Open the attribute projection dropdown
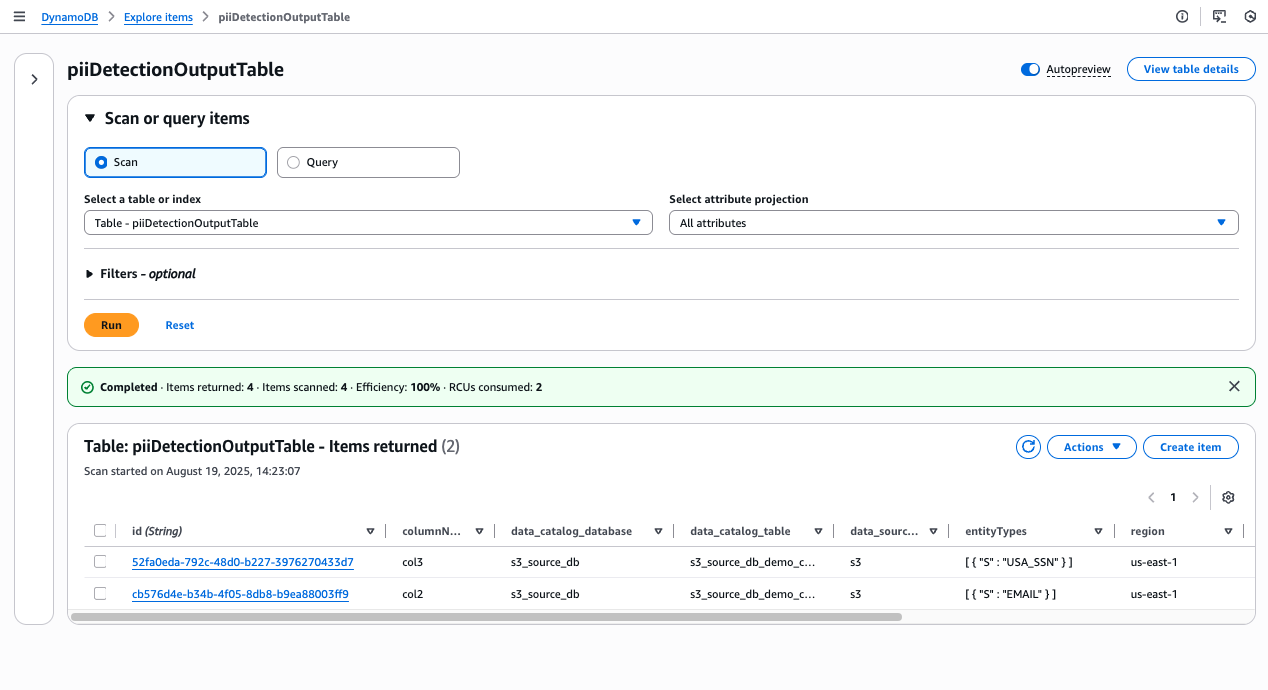The height and width of the screenshot is (690, 1268). pos(954,223)
